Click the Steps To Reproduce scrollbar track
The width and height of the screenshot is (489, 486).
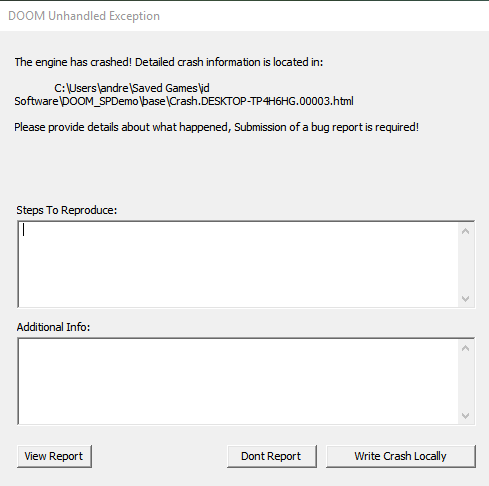(466, 265)
